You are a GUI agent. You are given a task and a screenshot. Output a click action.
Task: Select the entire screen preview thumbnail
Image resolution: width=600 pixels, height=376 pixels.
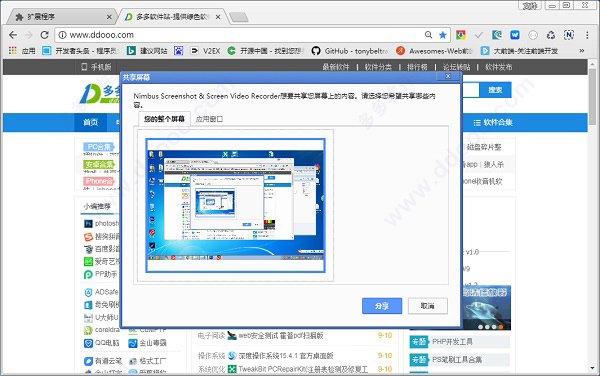tap(235, 205)
